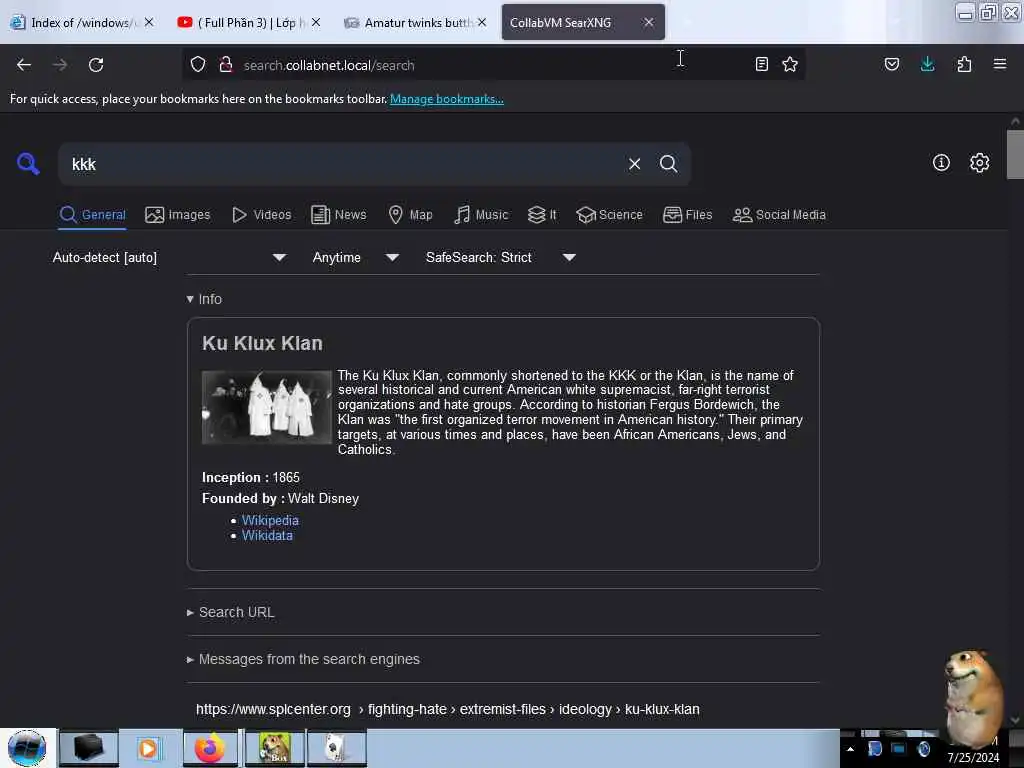Clear the search query with X icon
1024x768 pixels.
click(x=634, y=164)
